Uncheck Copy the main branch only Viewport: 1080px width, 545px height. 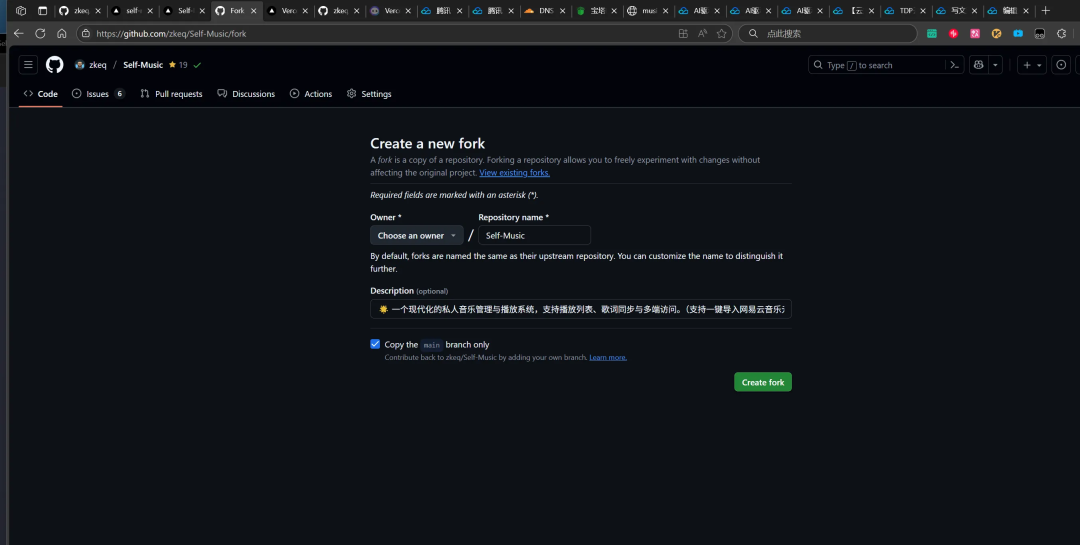[x=375, y=344]
